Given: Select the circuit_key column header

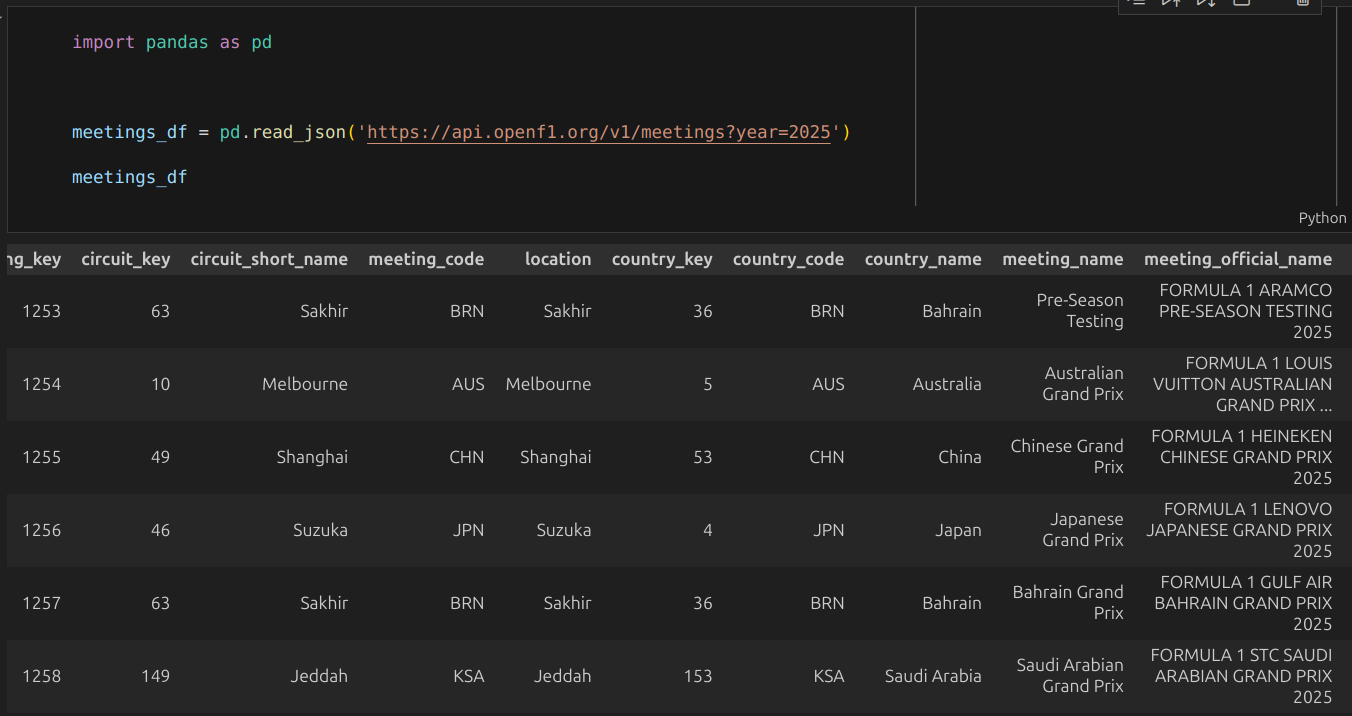Looking at the screenshot, I should coord(126,259).
